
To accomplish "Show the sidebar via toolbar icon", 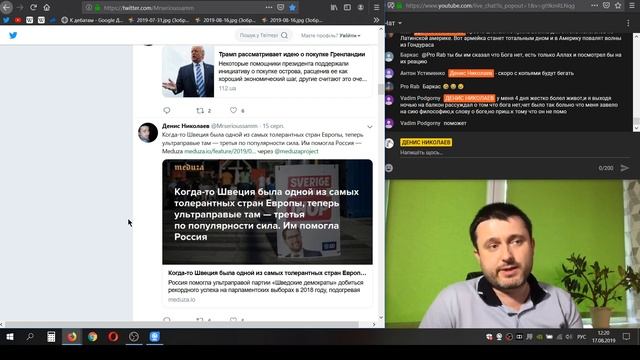I will point(347,7).
